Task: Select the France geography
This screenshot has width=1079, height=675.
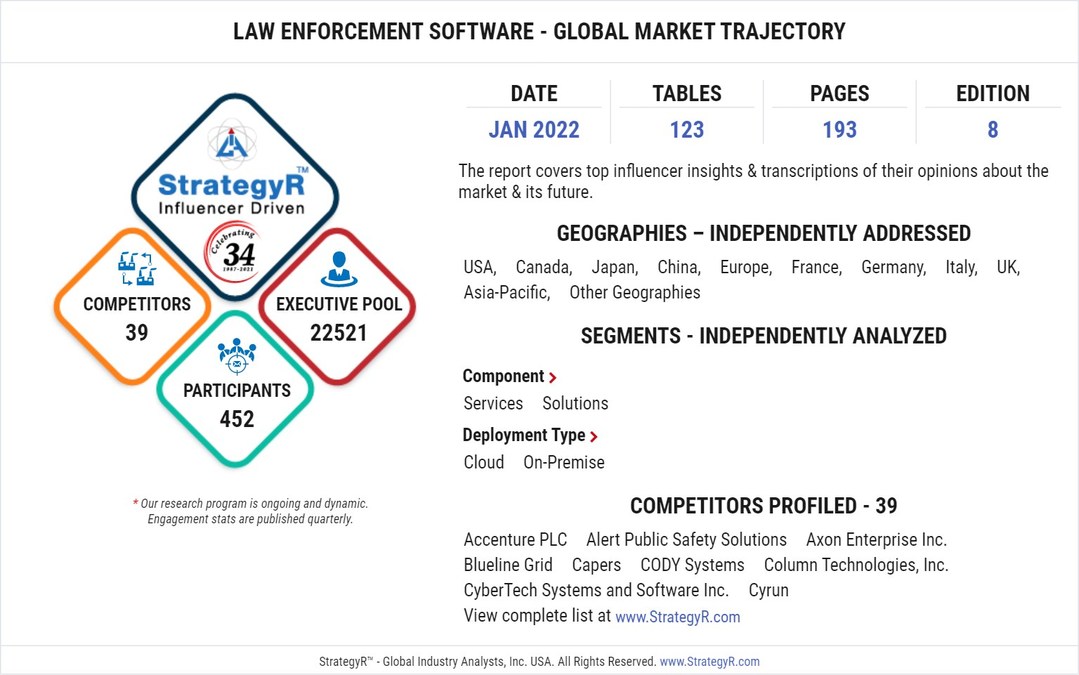Action: [x=817, y=267]
